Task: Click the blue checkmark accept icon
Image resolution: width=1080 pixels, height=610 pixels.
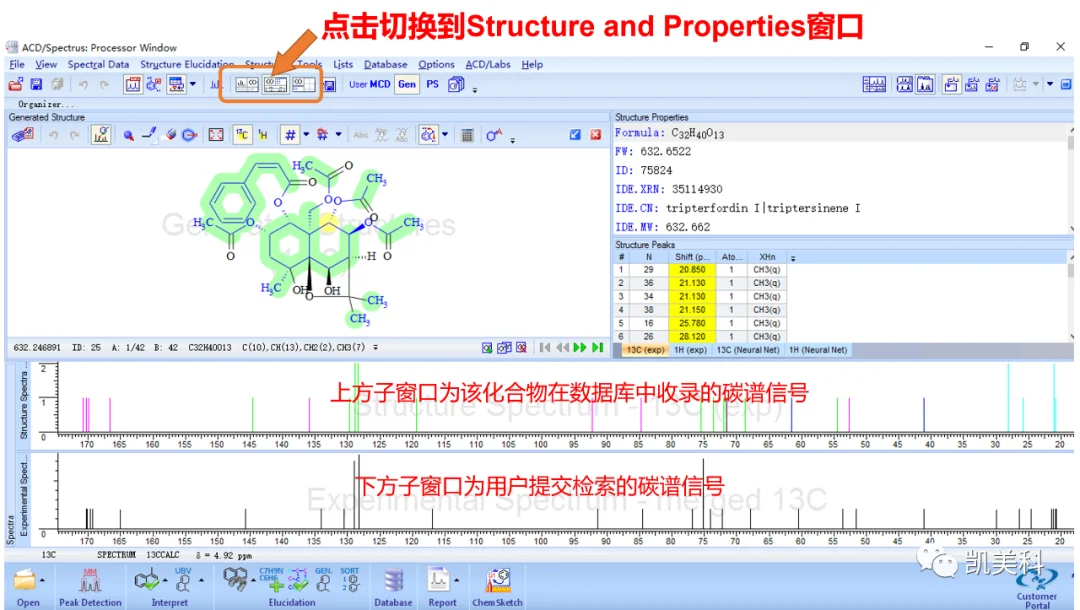Action: click(575, 135)
